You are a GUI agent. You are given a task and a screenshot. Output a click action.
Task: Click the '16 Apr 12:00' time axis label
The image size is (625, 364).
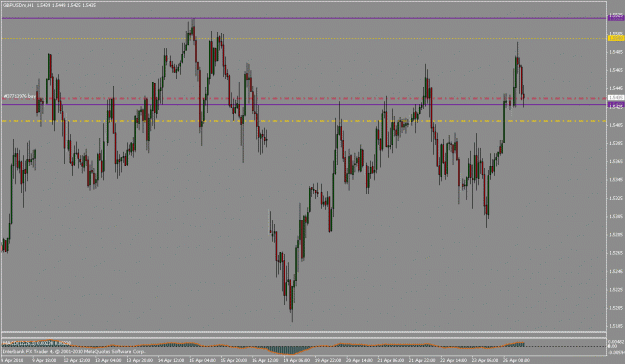click(x=265, y=360)
